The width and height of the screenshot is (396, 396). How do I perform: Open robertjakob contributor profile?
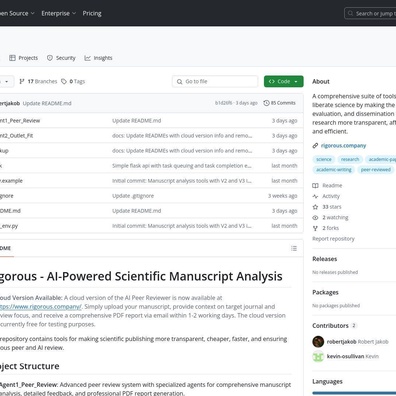coord(341,342)
